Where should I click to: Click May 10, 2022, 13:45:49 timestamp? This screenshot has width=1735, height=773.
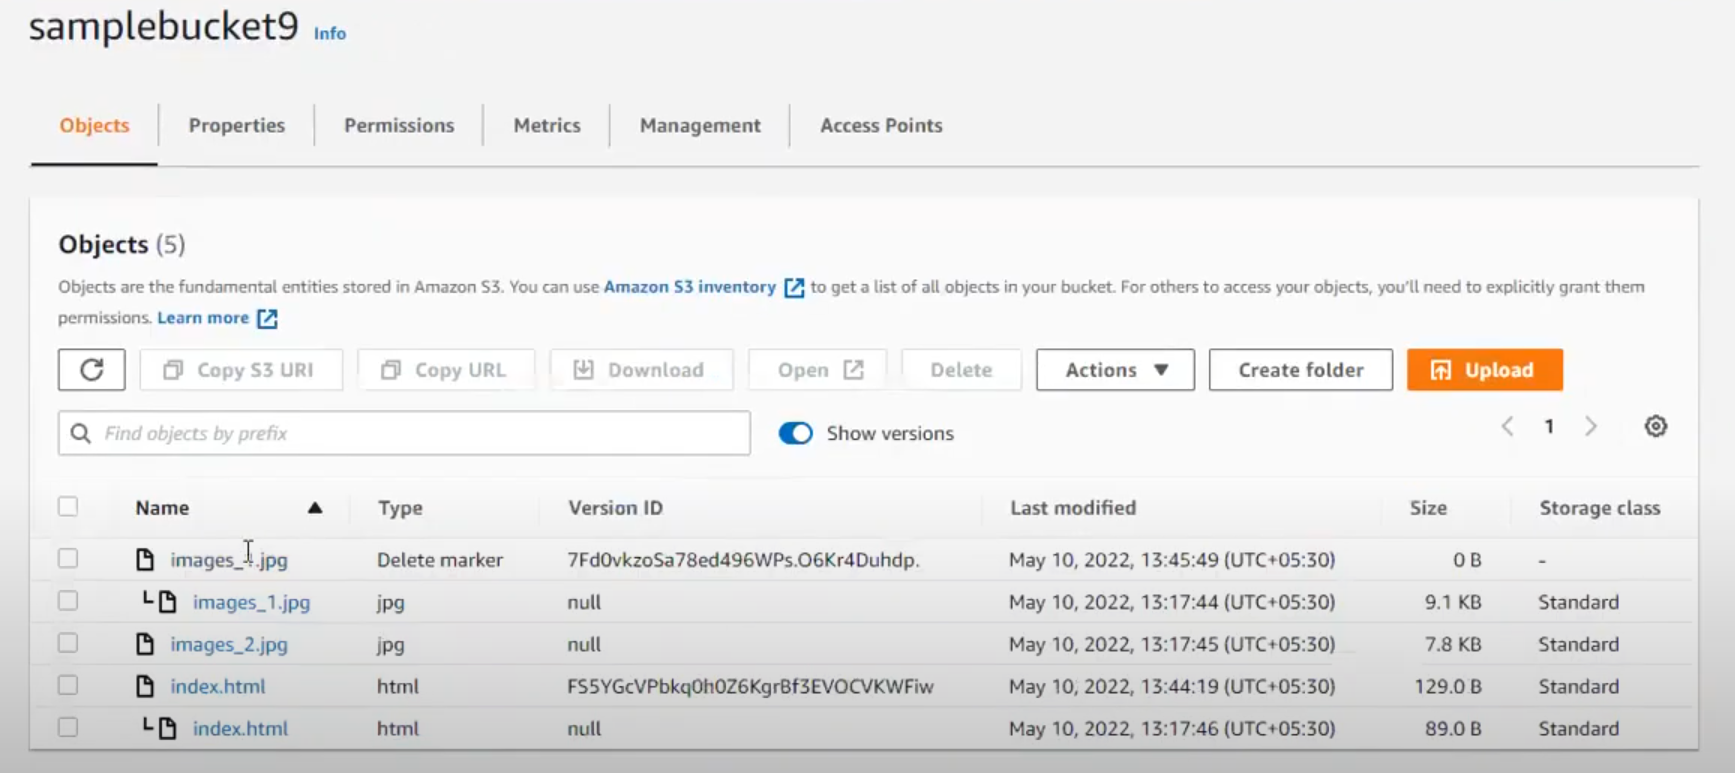coord(1172,560)
